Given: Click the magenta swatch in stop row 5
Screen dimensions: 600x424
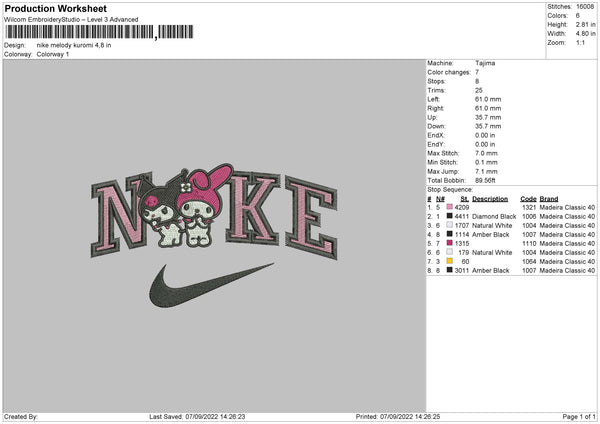Looking at the screenshot, I should [450, 243].
